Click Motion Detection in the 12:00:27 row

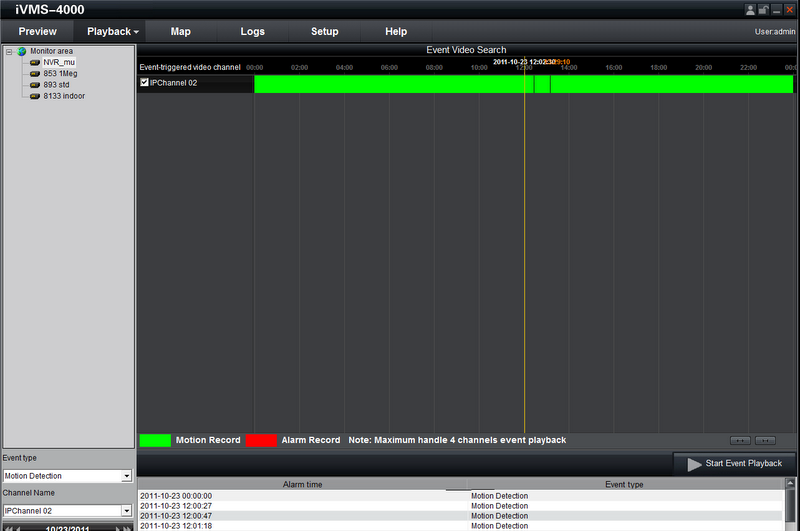[x=499, y=506]
